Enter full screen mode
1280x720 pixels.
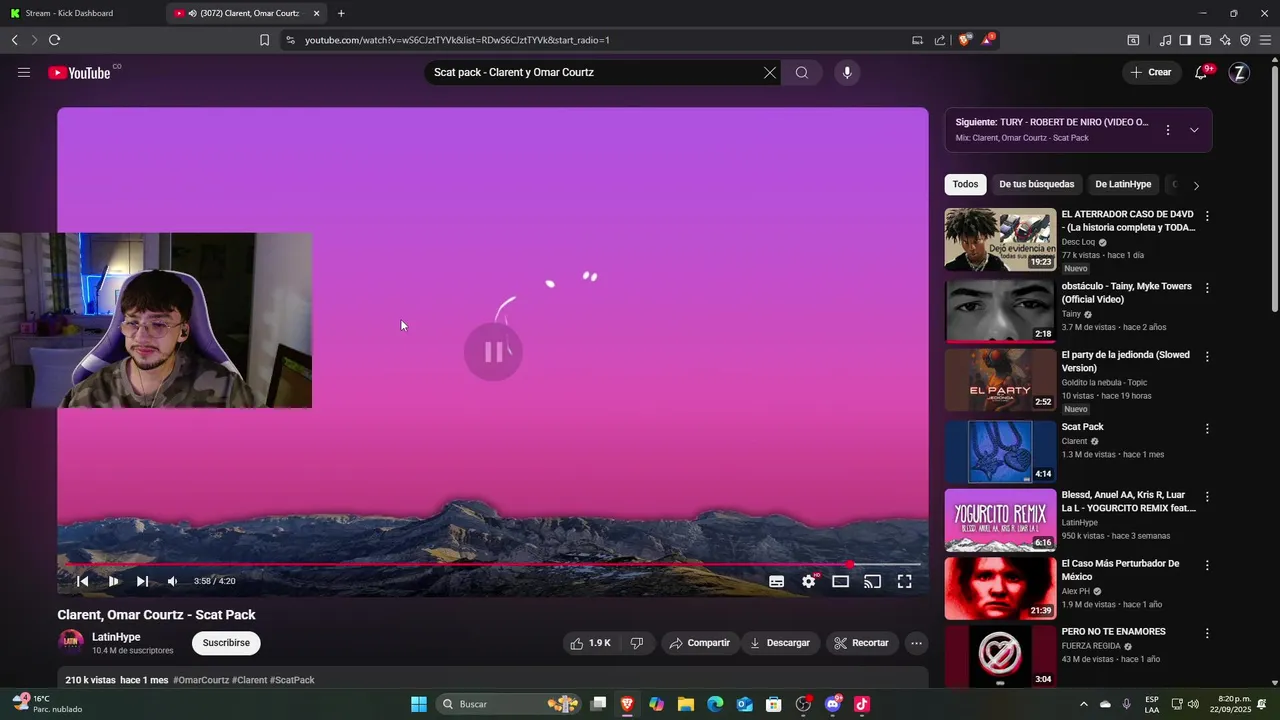tap(904, 581)
